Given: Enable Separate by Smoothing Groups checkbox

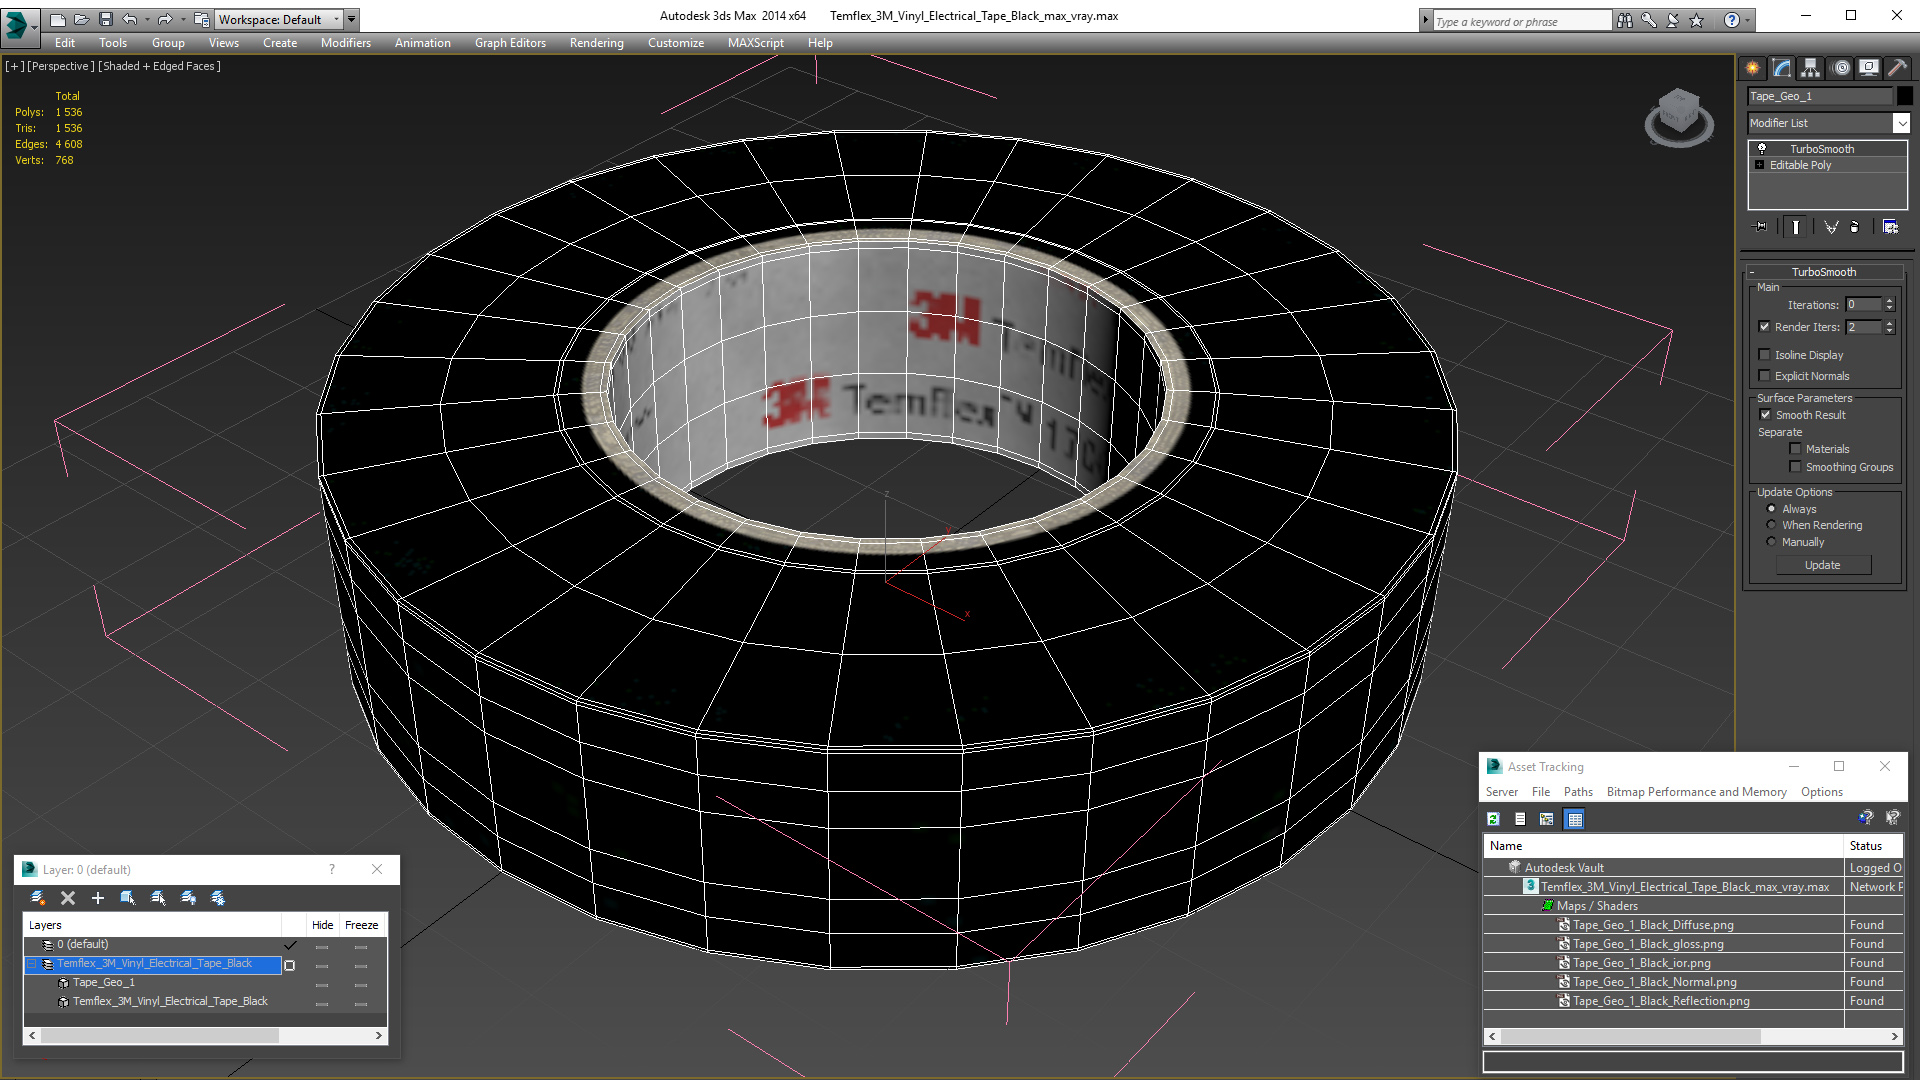Looking at the screenshot, I should [1796, 467].
